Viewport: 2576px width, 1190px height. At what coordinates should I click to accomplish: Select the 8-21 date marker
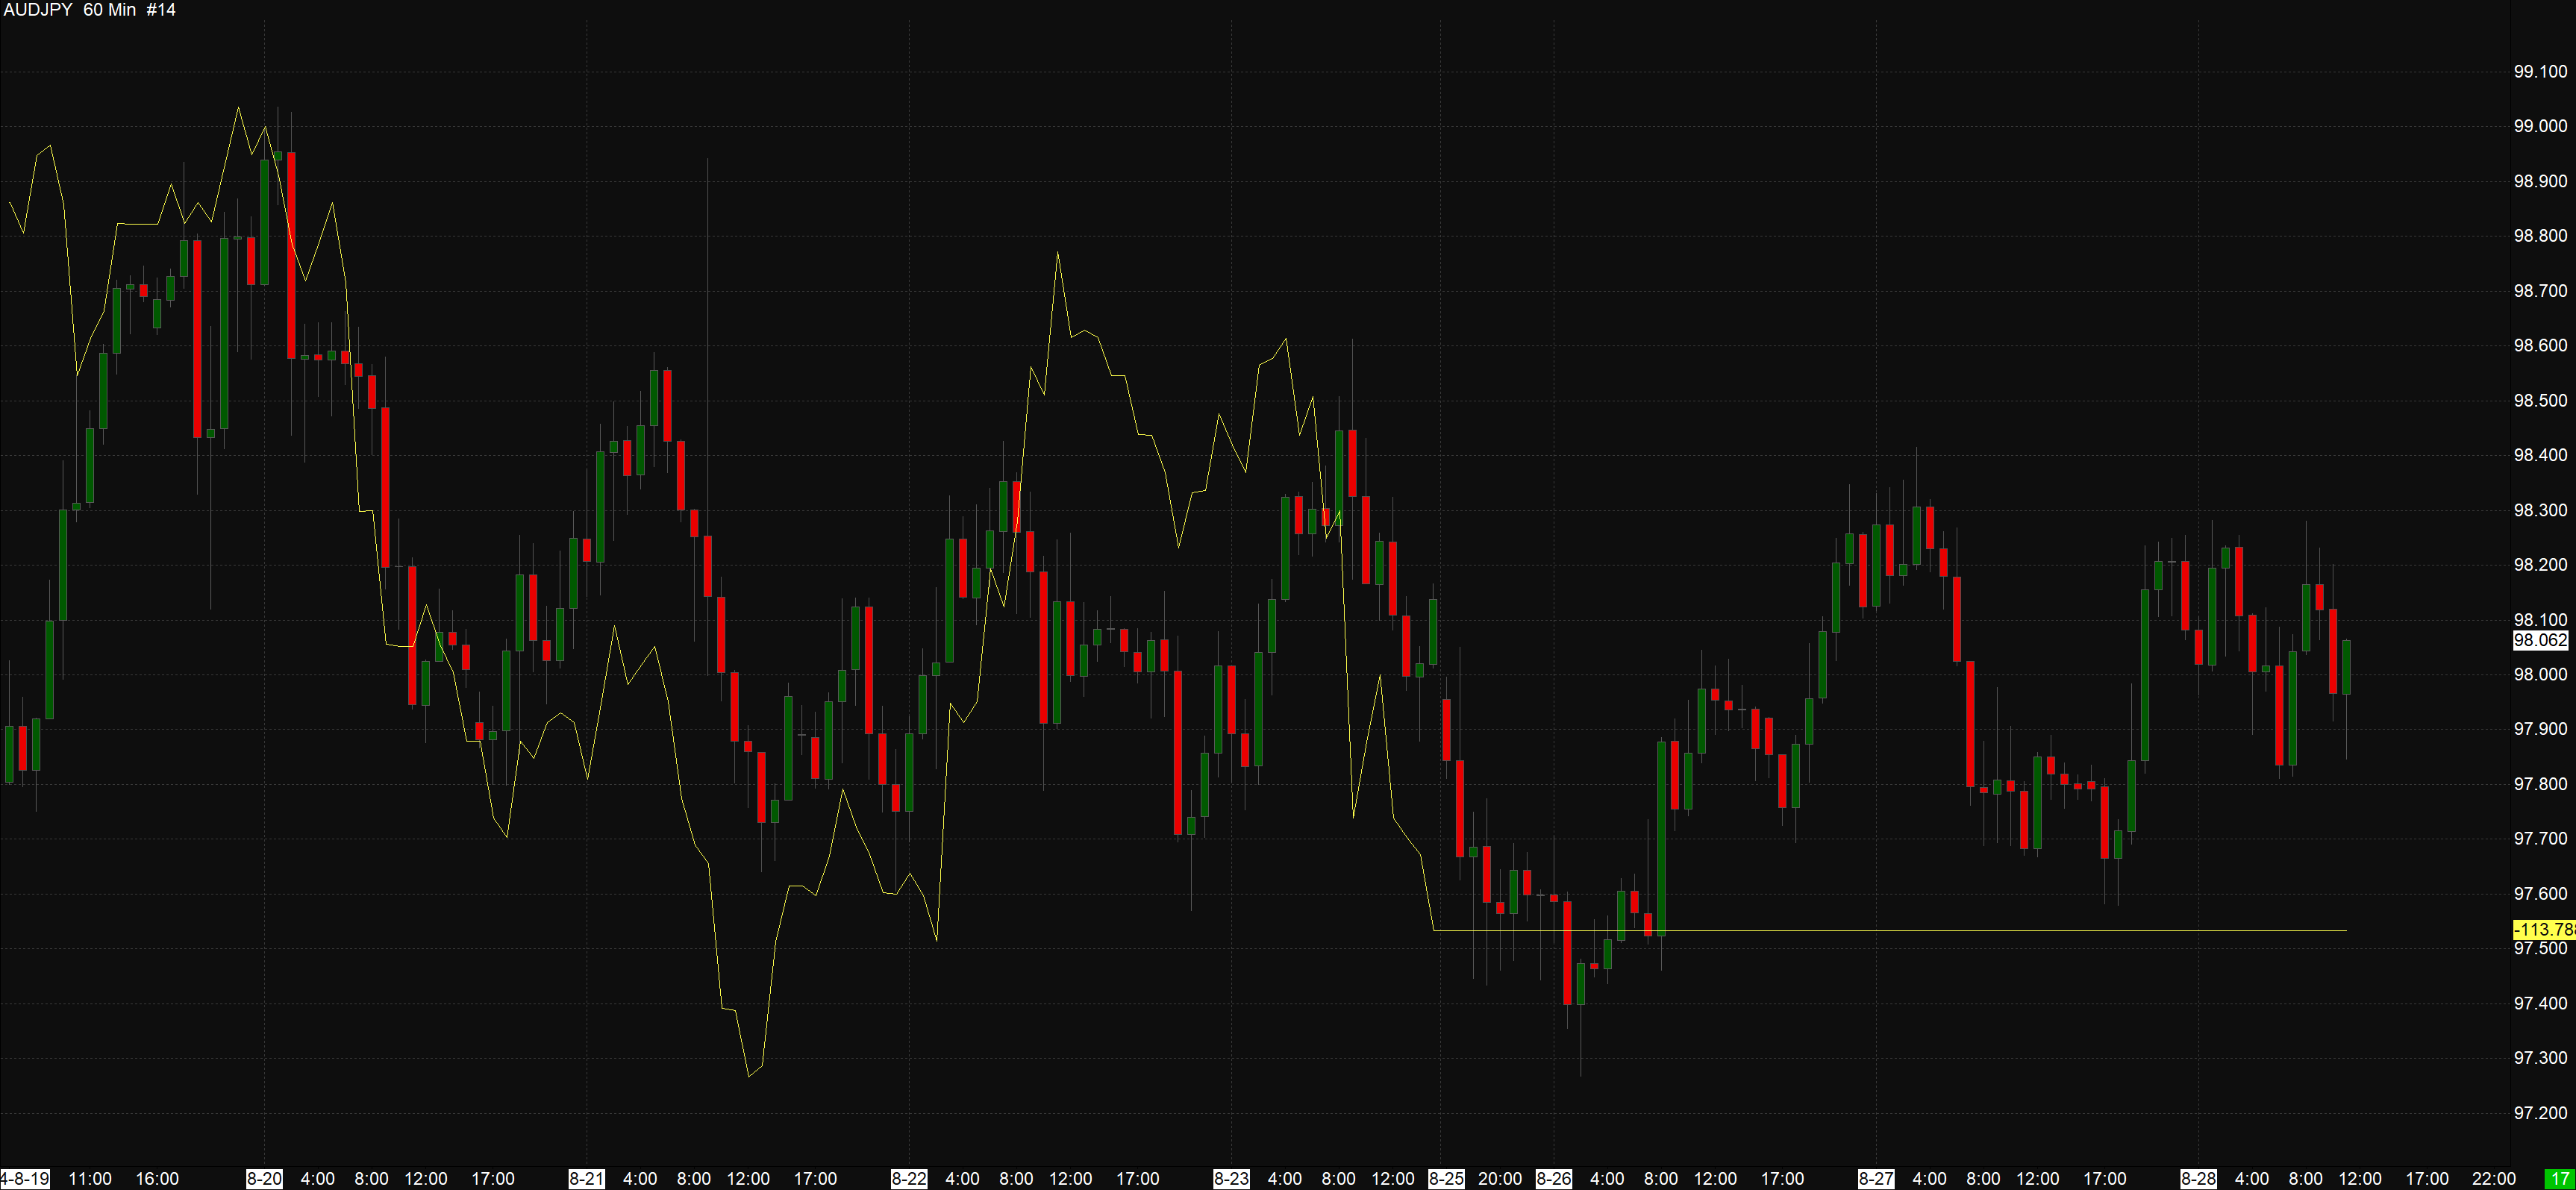coord(586,1179)
